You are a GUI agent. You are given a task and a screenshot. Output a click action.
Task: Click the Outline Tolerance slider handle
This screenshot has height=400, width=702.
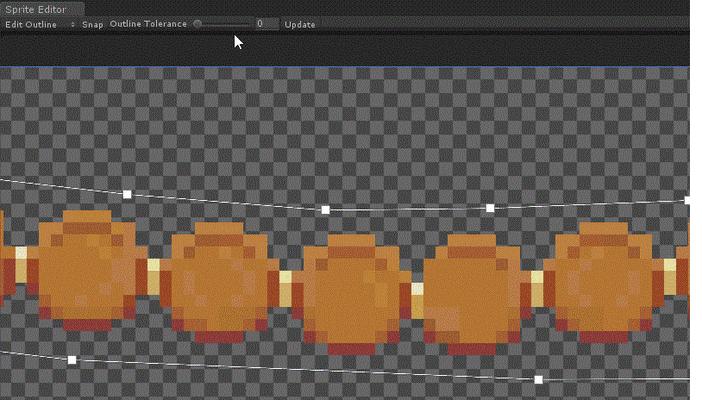tap(197, 24)
